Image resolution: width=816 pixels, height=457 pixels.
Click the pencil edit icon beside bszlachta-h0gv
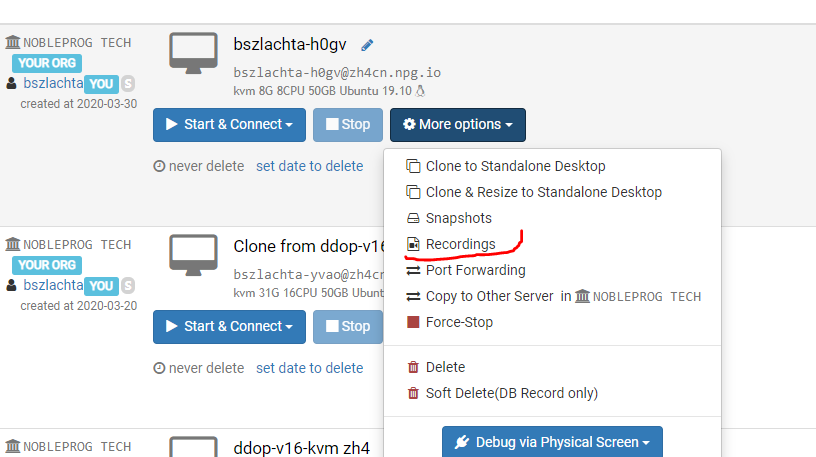[367, 45]
